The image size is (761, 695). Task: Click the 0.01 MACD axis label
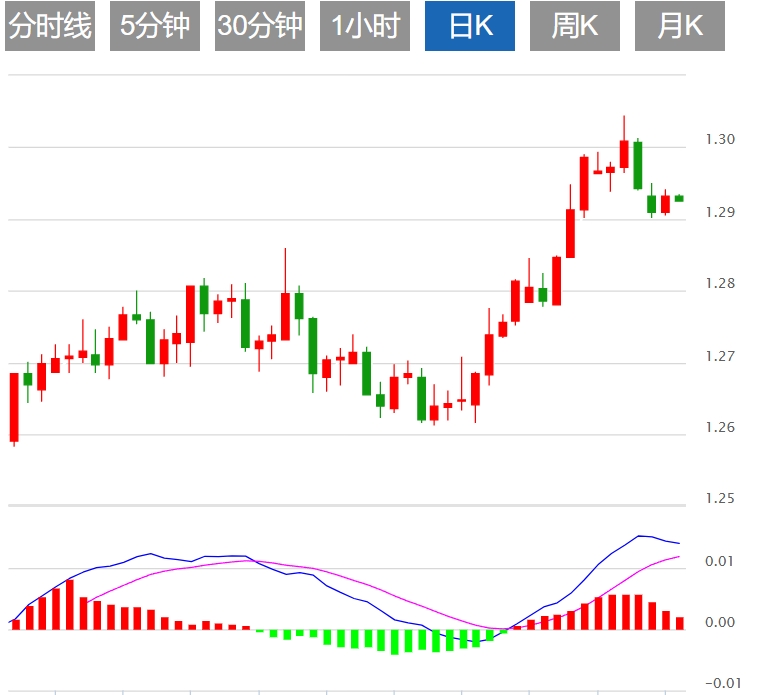(x=720, y=561)
